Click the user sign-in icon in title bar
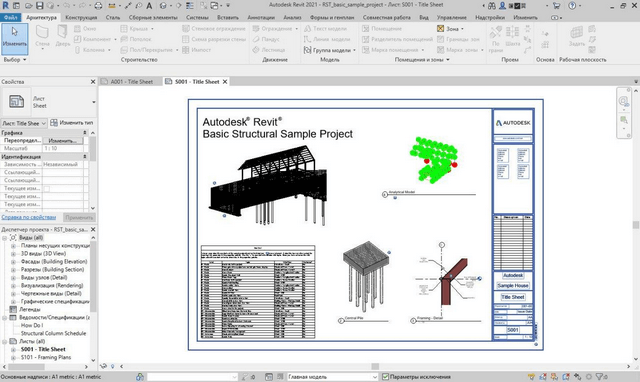 tap(502, 6)
